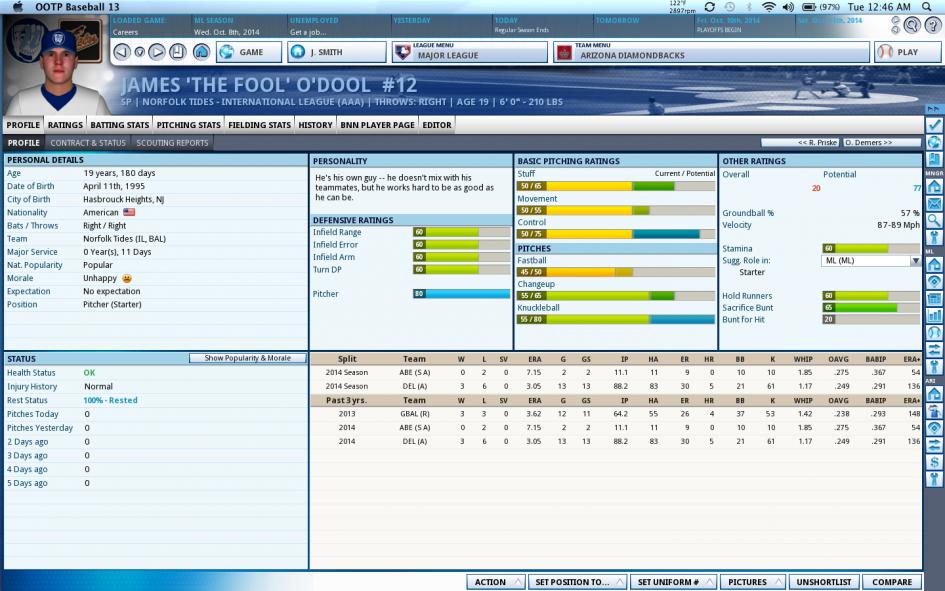Open the J. Smith manager menu
This screenshot has width=945, height=591.
point(336,52)
